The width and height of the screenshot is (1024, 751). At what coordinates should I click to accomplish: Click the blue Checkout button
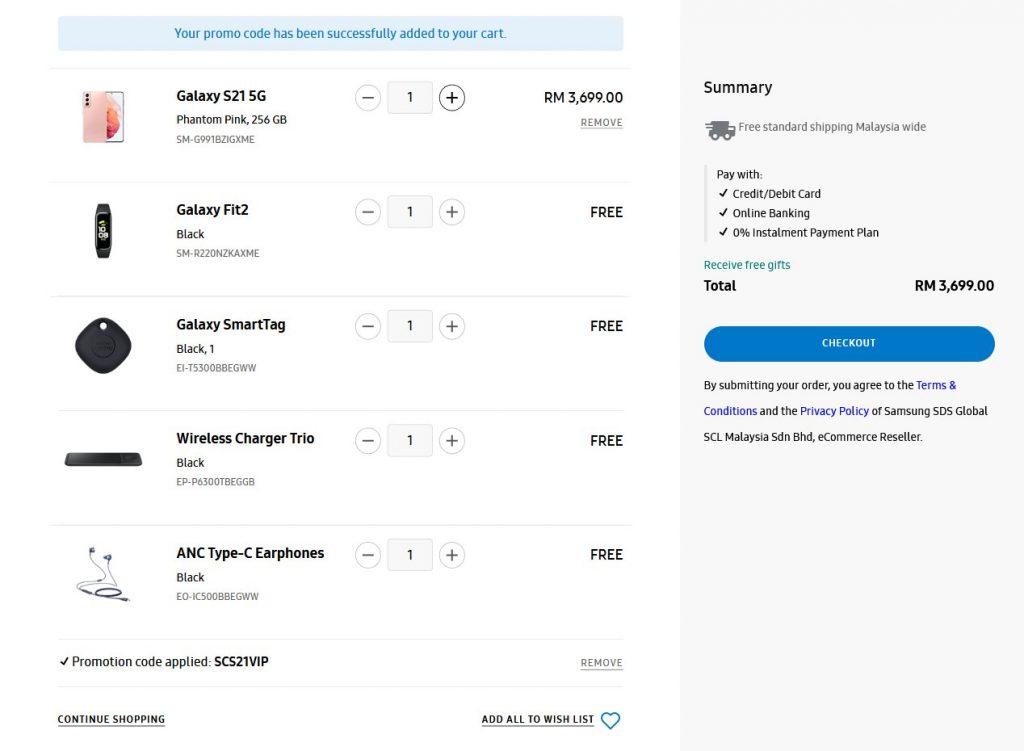click(849, 344)
